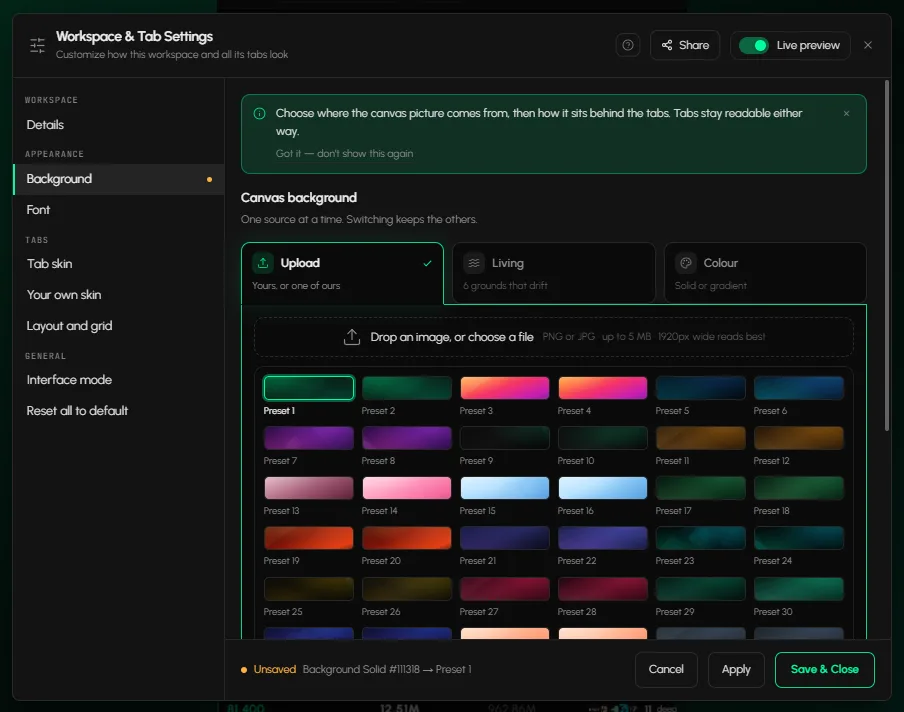This screenshot has height=712, width=904.
Task: Choose green Preset 18
Action: pos(798,488)
